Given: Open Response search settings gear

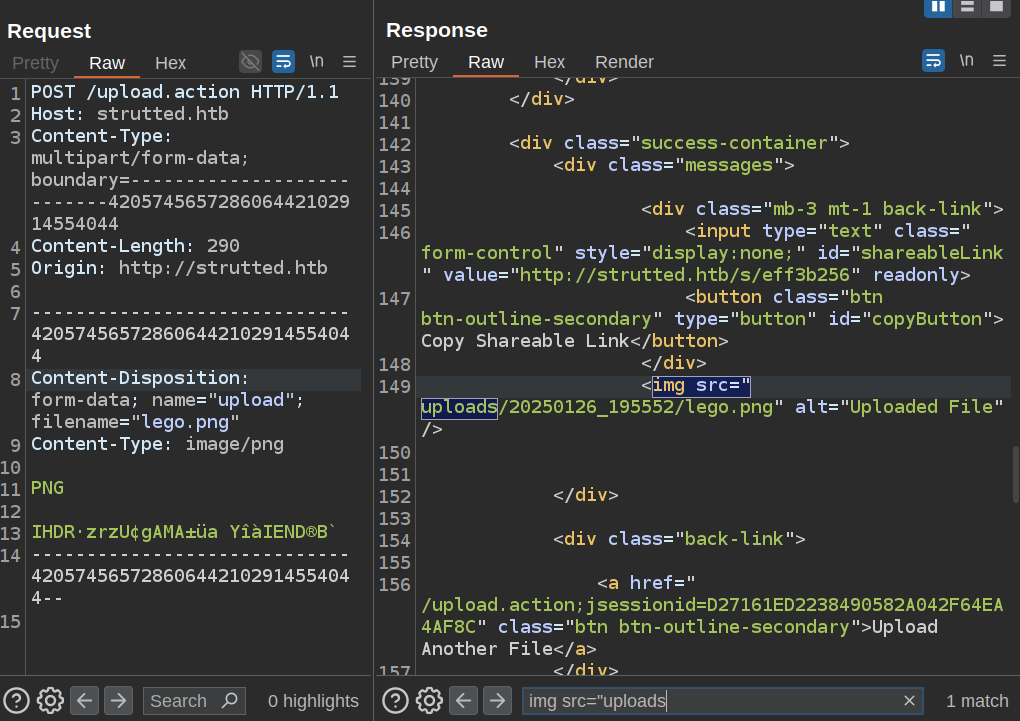Looking at the screenshot, I should click(x=429, y=700).
